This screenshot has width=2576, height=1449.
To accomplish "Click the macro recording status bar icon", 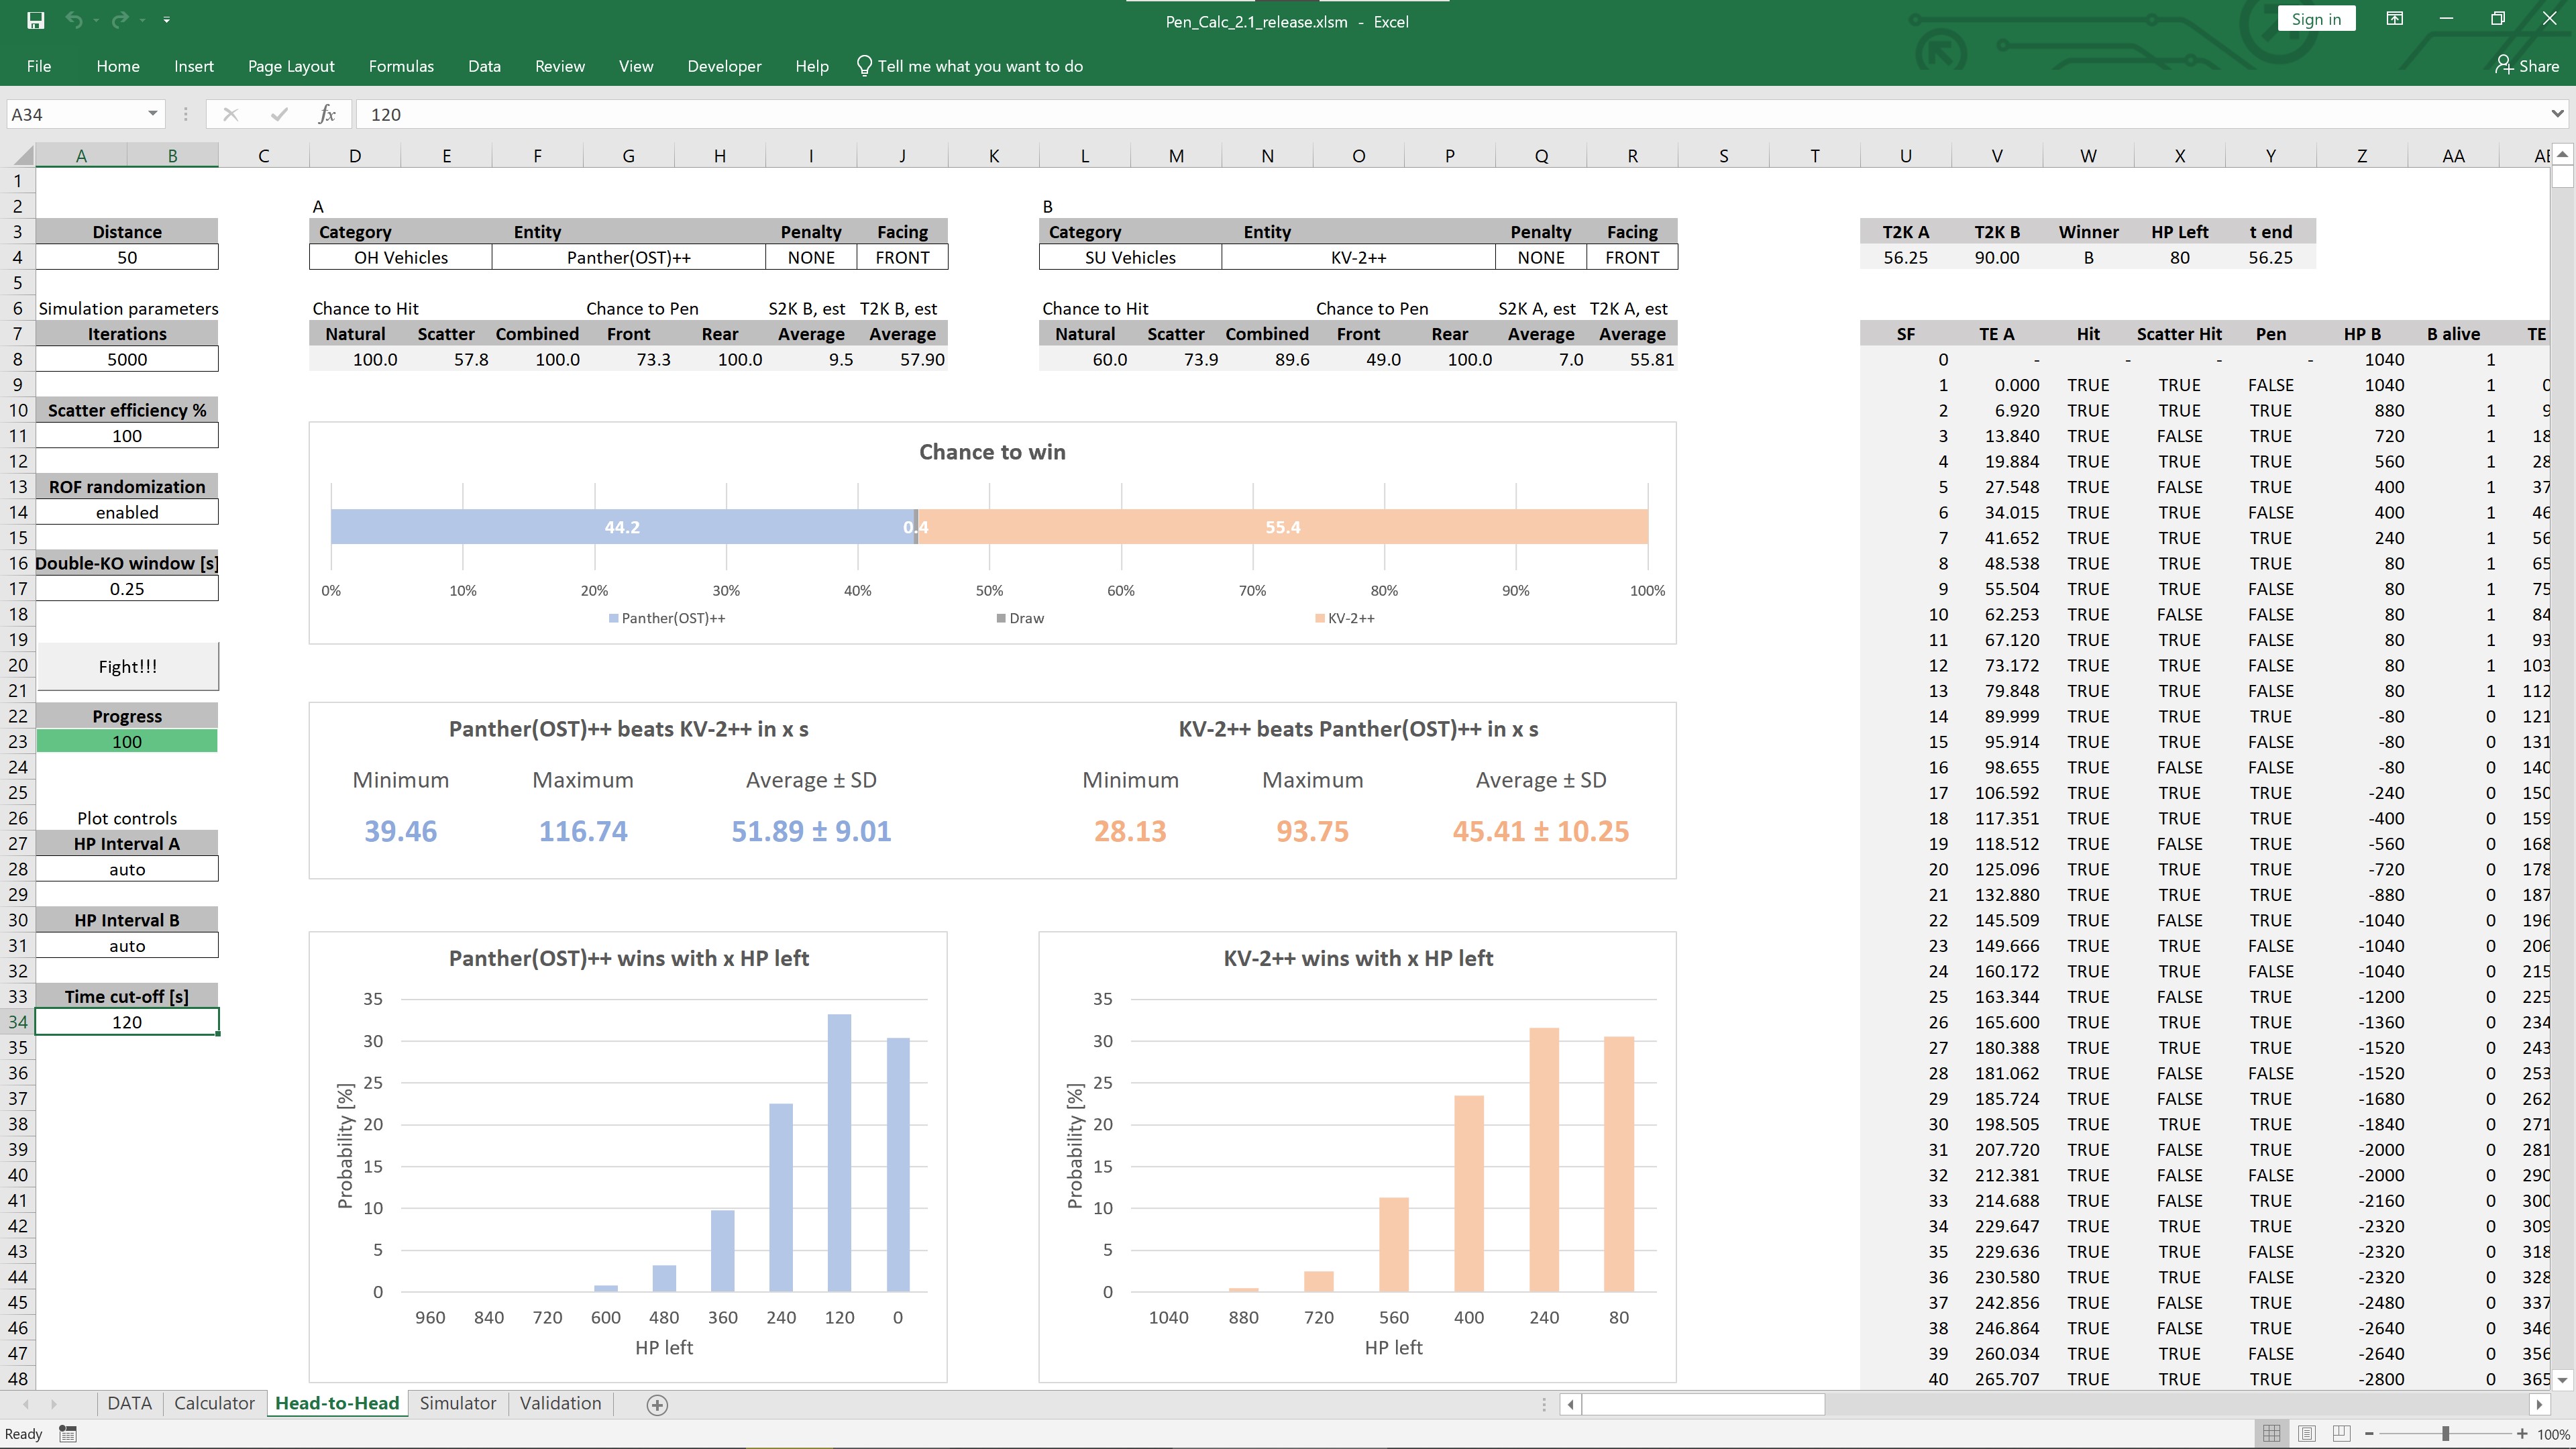I will (x=68, y=1434).
